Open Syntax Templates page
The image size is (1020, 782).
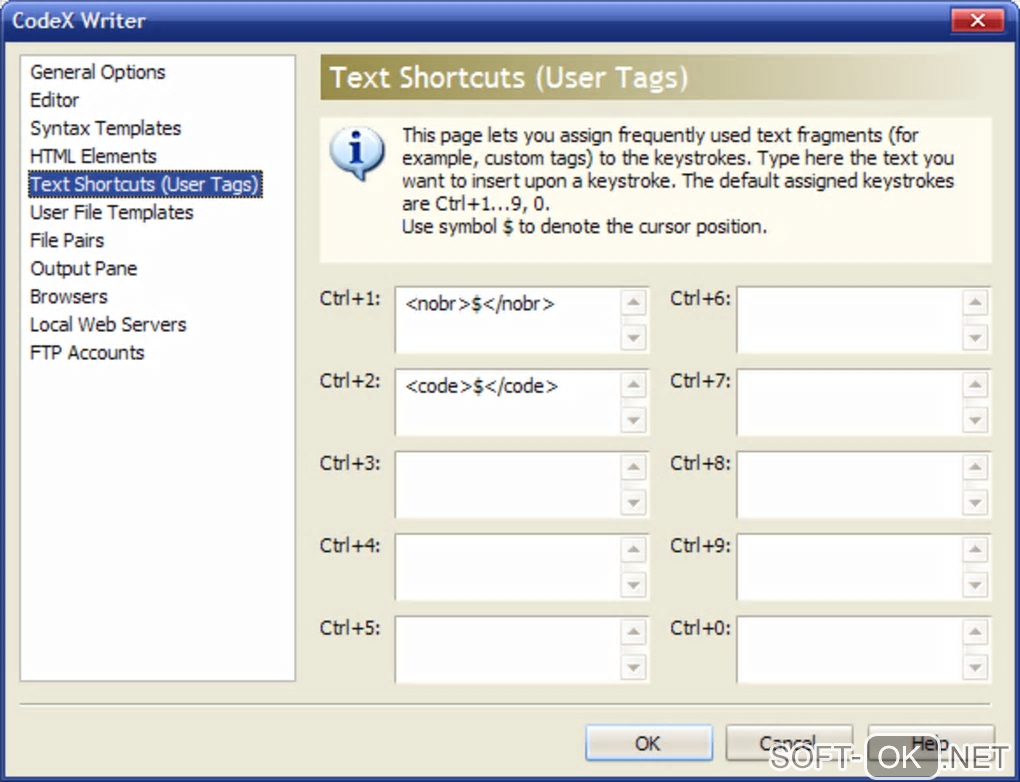click(x=105, y=128)
